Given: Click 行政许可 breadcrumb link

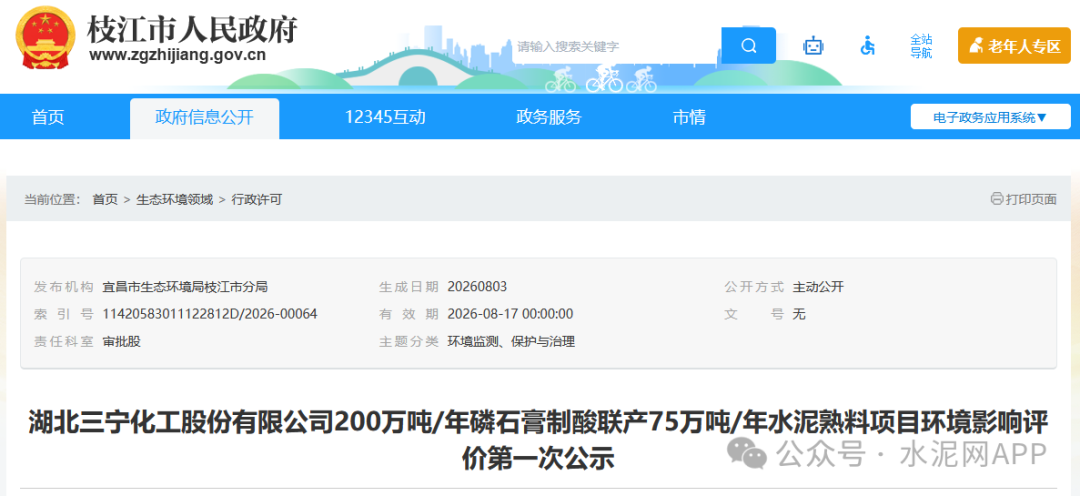Looking at the screenshot, I should tap(257, 200).
